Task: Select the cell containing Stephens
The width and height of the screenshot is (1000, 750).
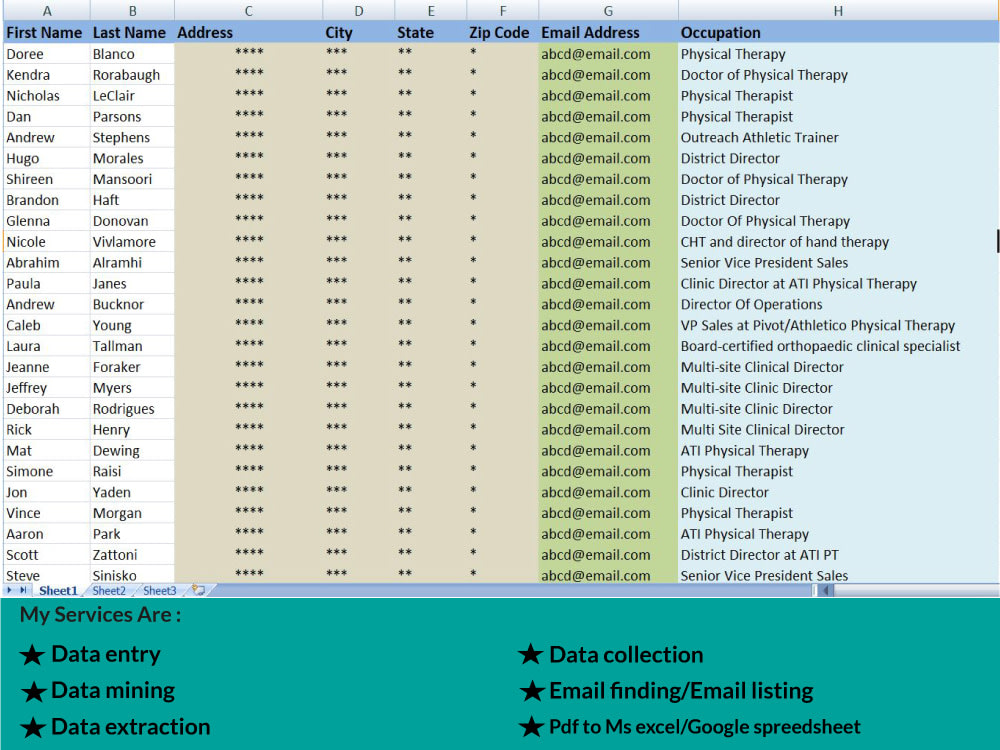Action: click(132, 137)
